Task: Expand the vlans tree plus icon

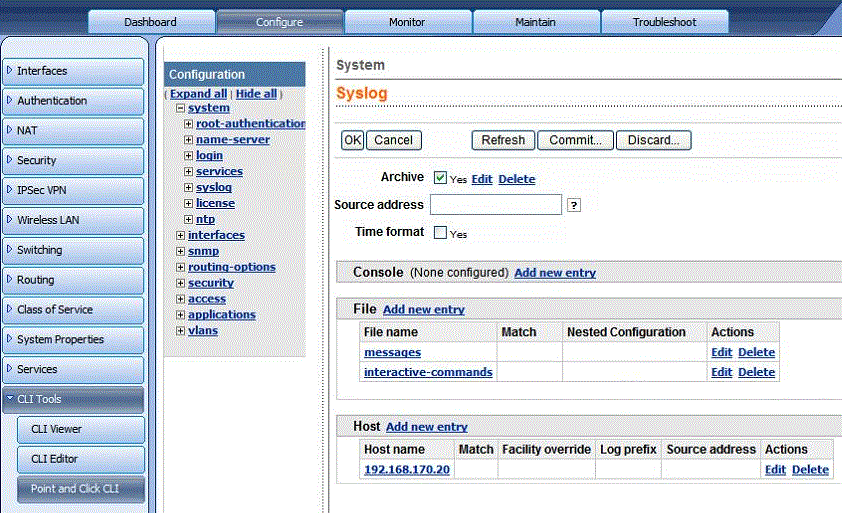Action: (x=180, y=331)
